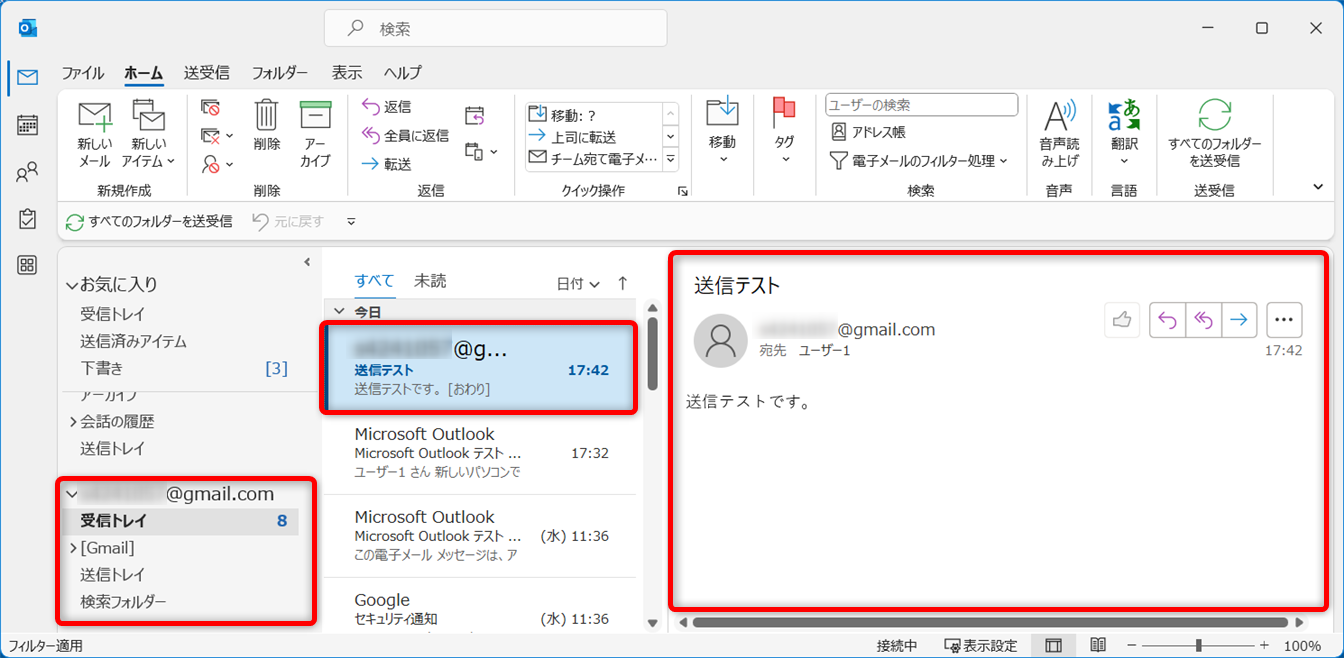Click the zoom slider in status bar
1344x658 pixels.
coord(1198,646)
